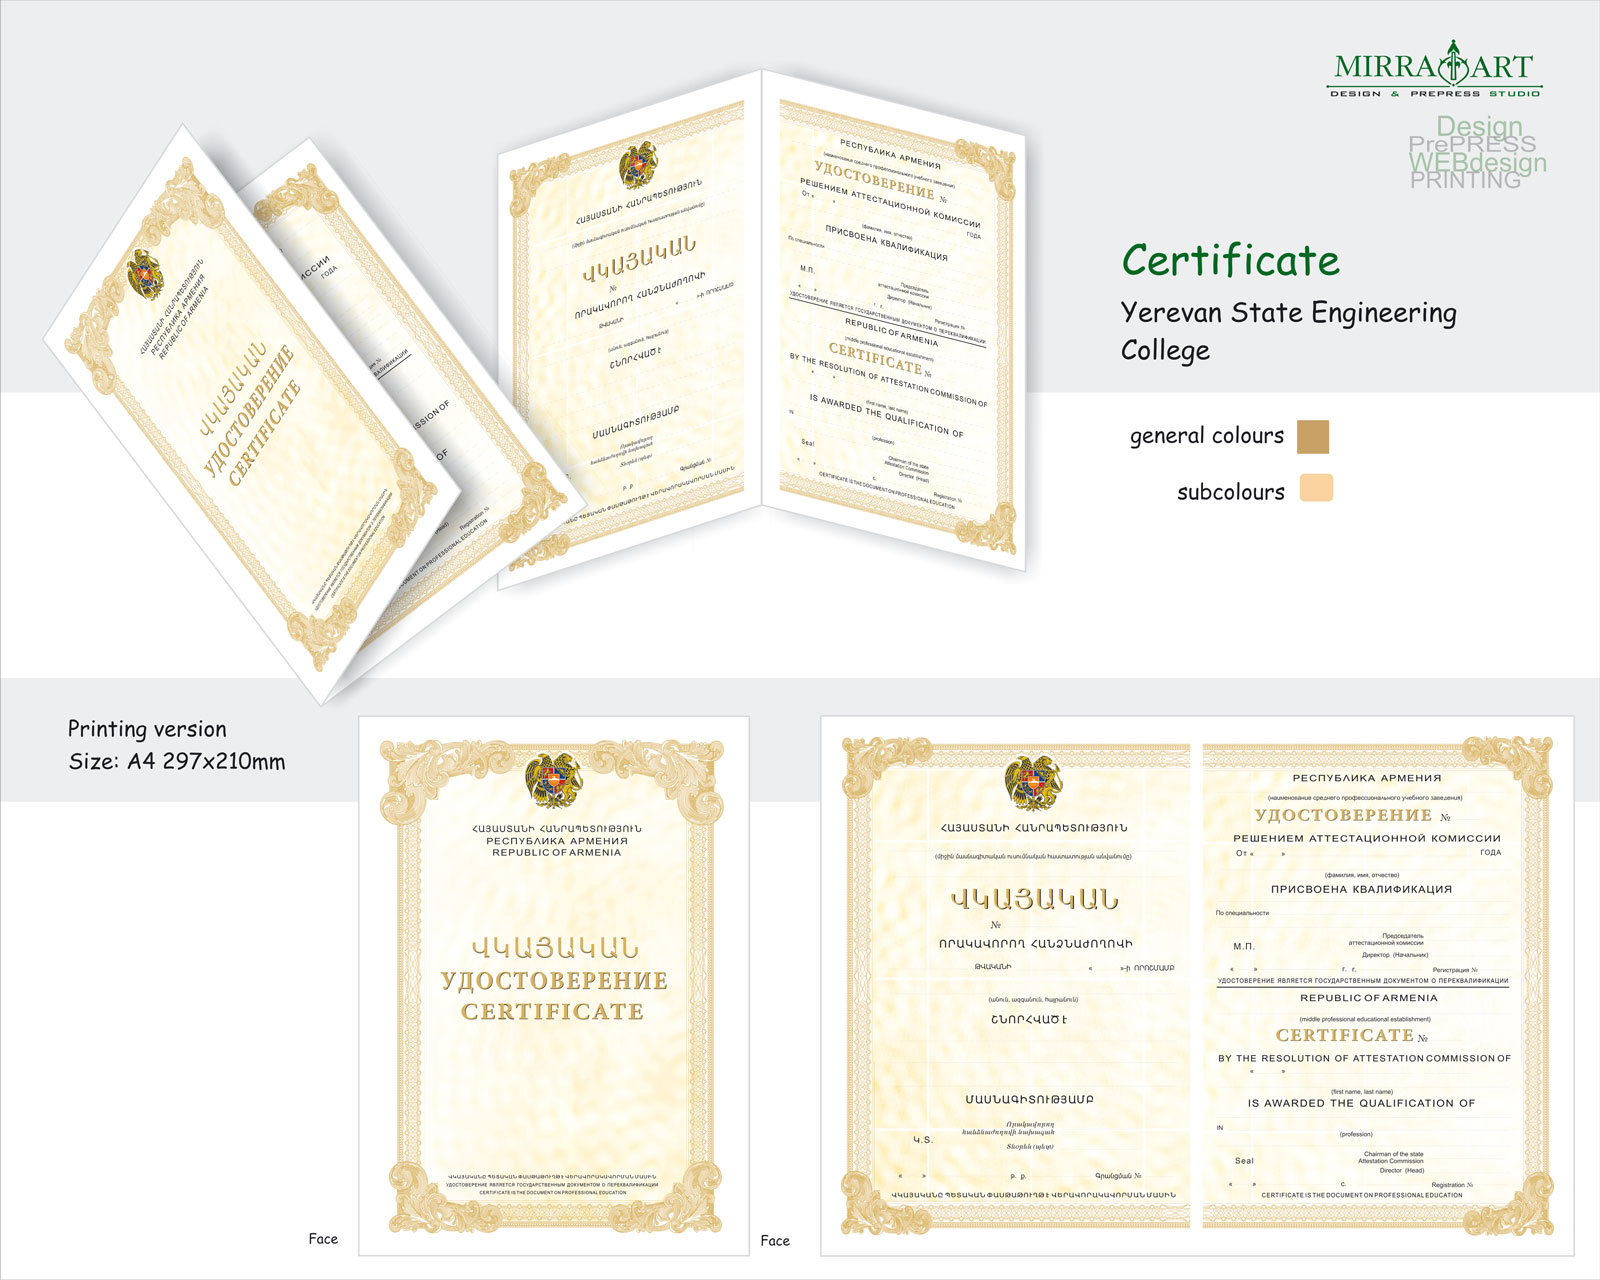Select the inside spread printing thumbnail
Viewport: 1600px width, 1280px height.
point(1197,986)
